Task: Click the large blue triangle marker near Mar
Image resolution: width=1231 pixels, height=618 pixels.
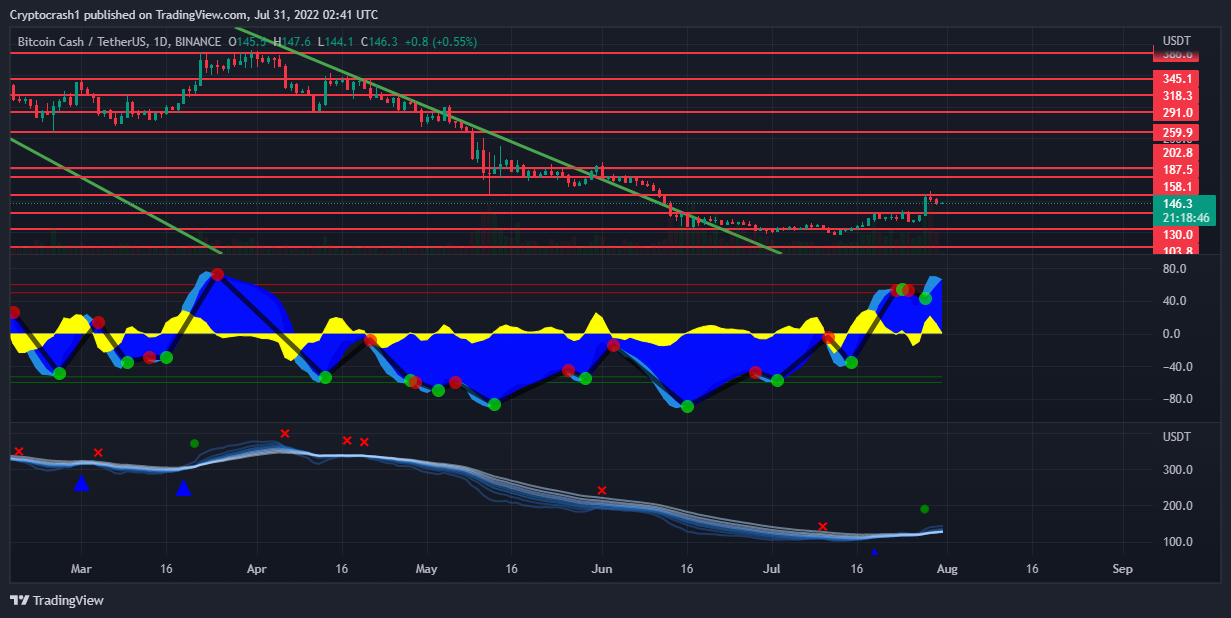Action: click(82, 484)
